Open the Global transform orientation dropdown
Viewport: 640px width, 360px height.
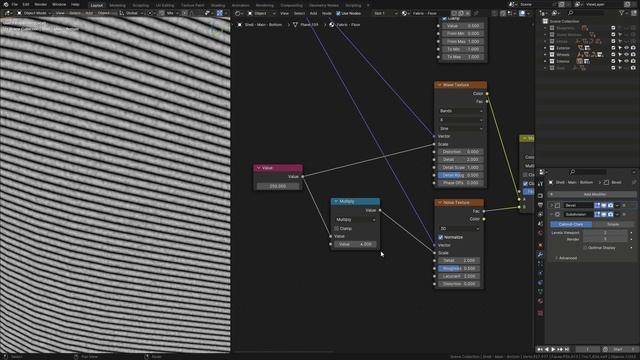click(131, 13)
